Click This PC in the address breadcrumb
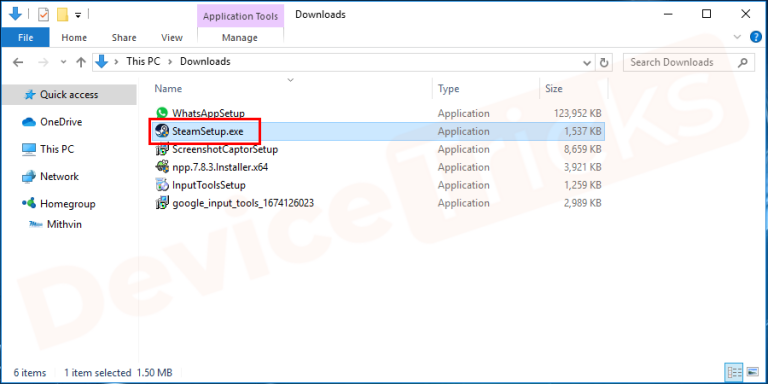Screen dimensions: 768x384 click(x=143, y=62)
